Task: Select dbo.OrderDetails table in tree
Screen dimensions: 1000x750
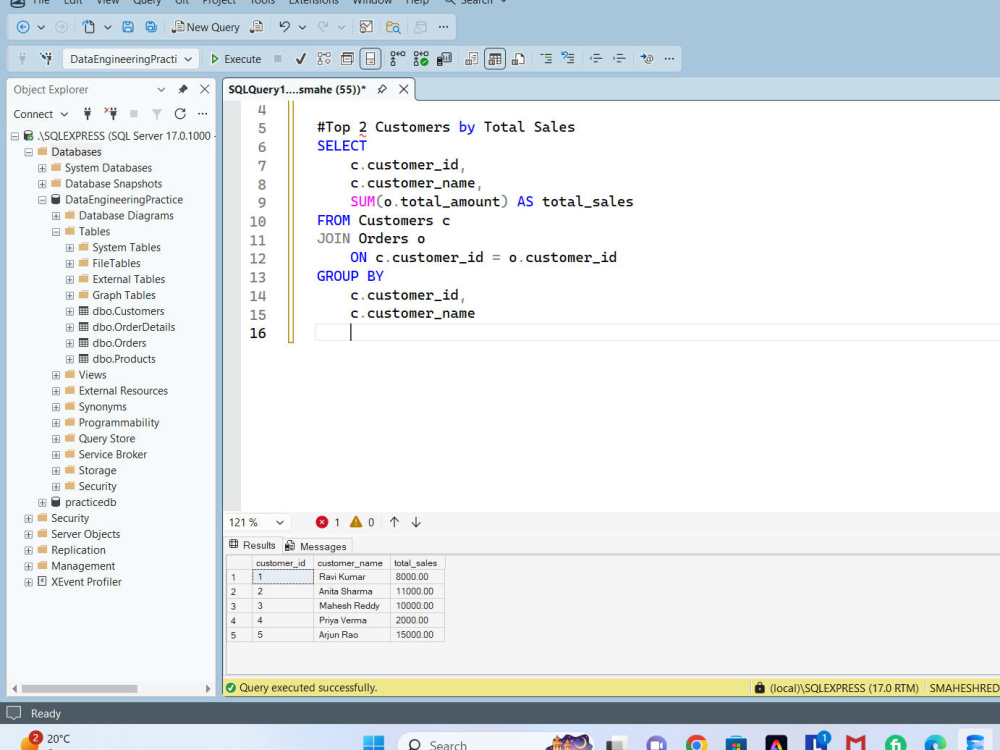Action: (133, 327)
